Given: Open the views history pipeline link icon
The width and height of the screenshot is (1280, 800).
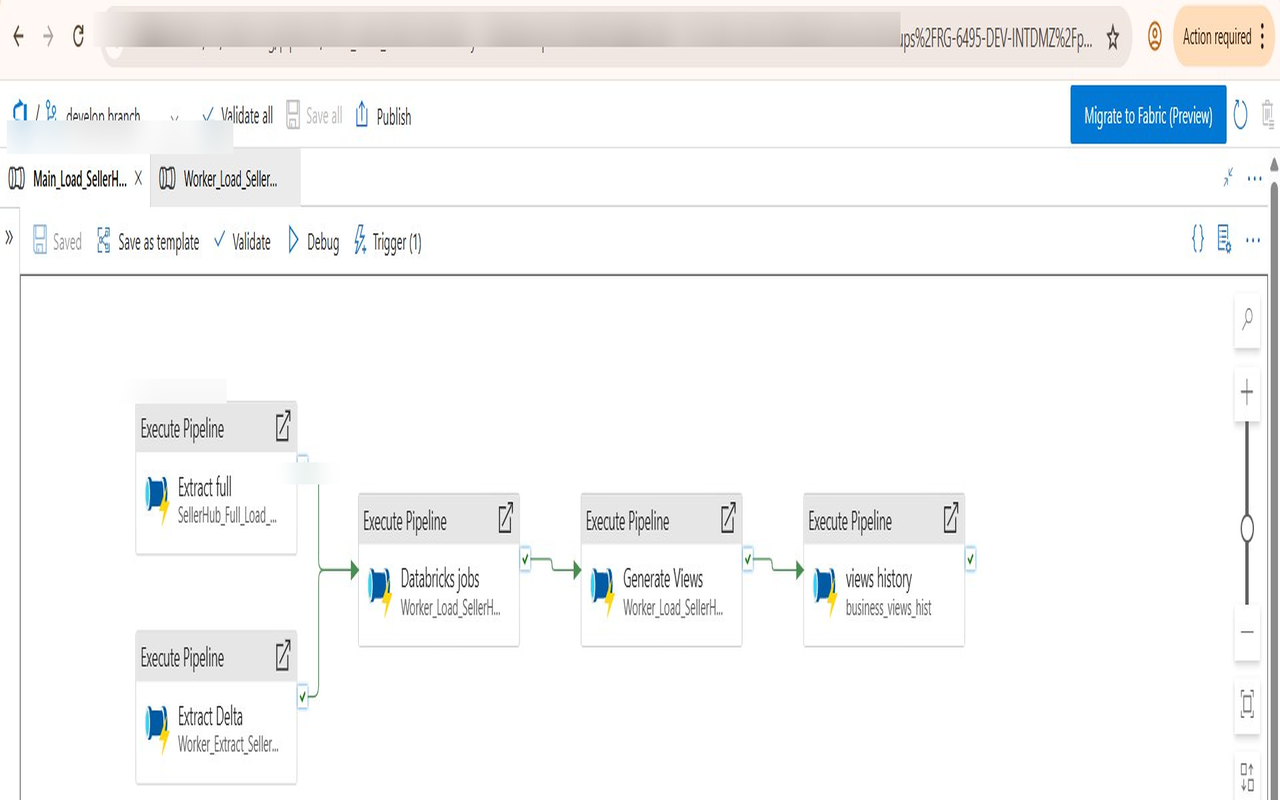Looking at the screenshot, I should click(x=951, y=518).
